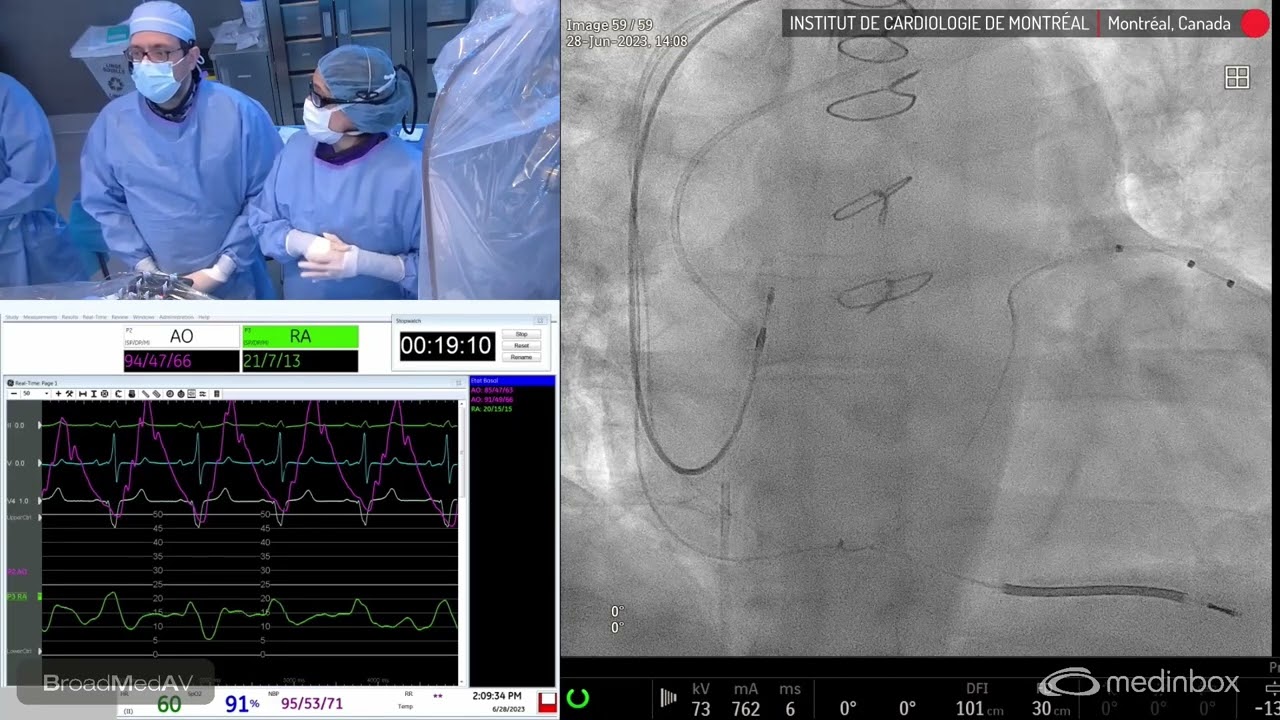Click the Stop button in the Stopwatch
The width and height of the screenshot is (1280, 720).
[x=521, y=334]
